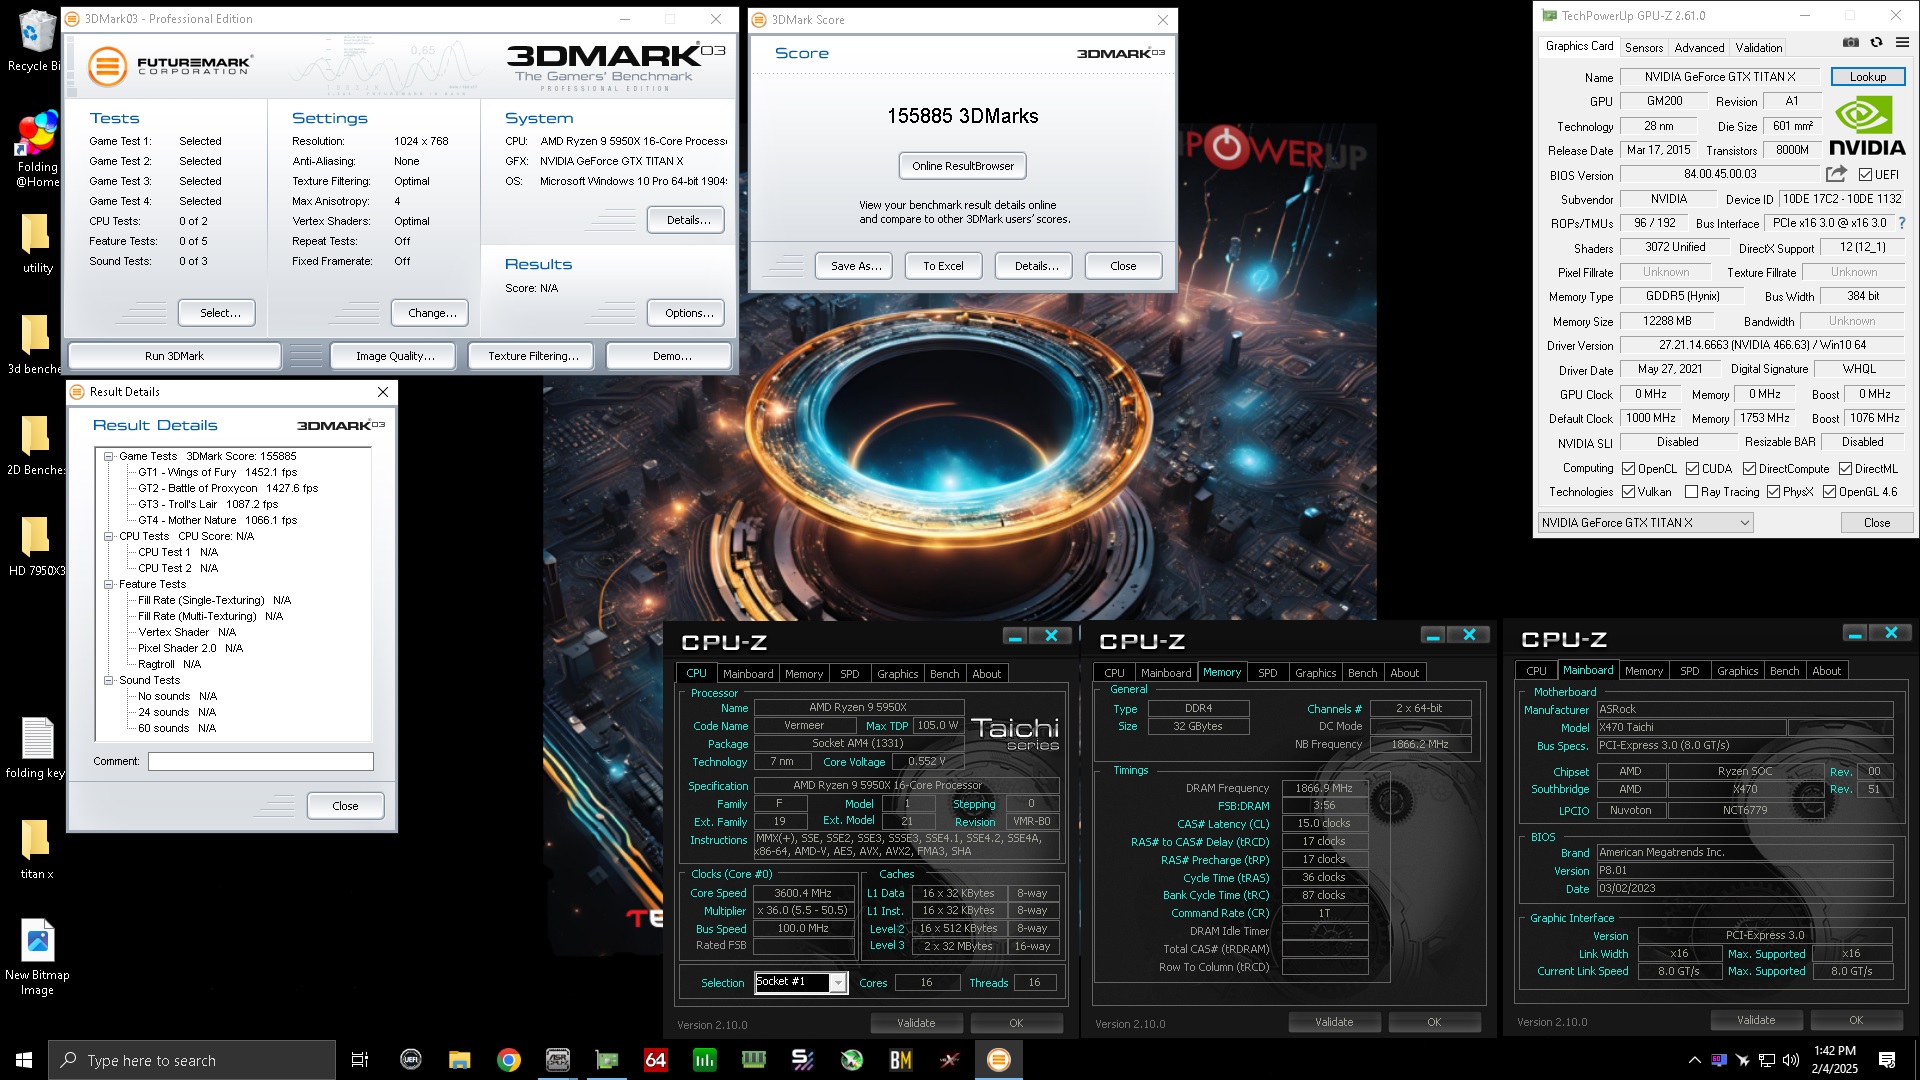
Task: Open the Bench tab in first CPU-Z window
Action: click(x=944, y=674)
